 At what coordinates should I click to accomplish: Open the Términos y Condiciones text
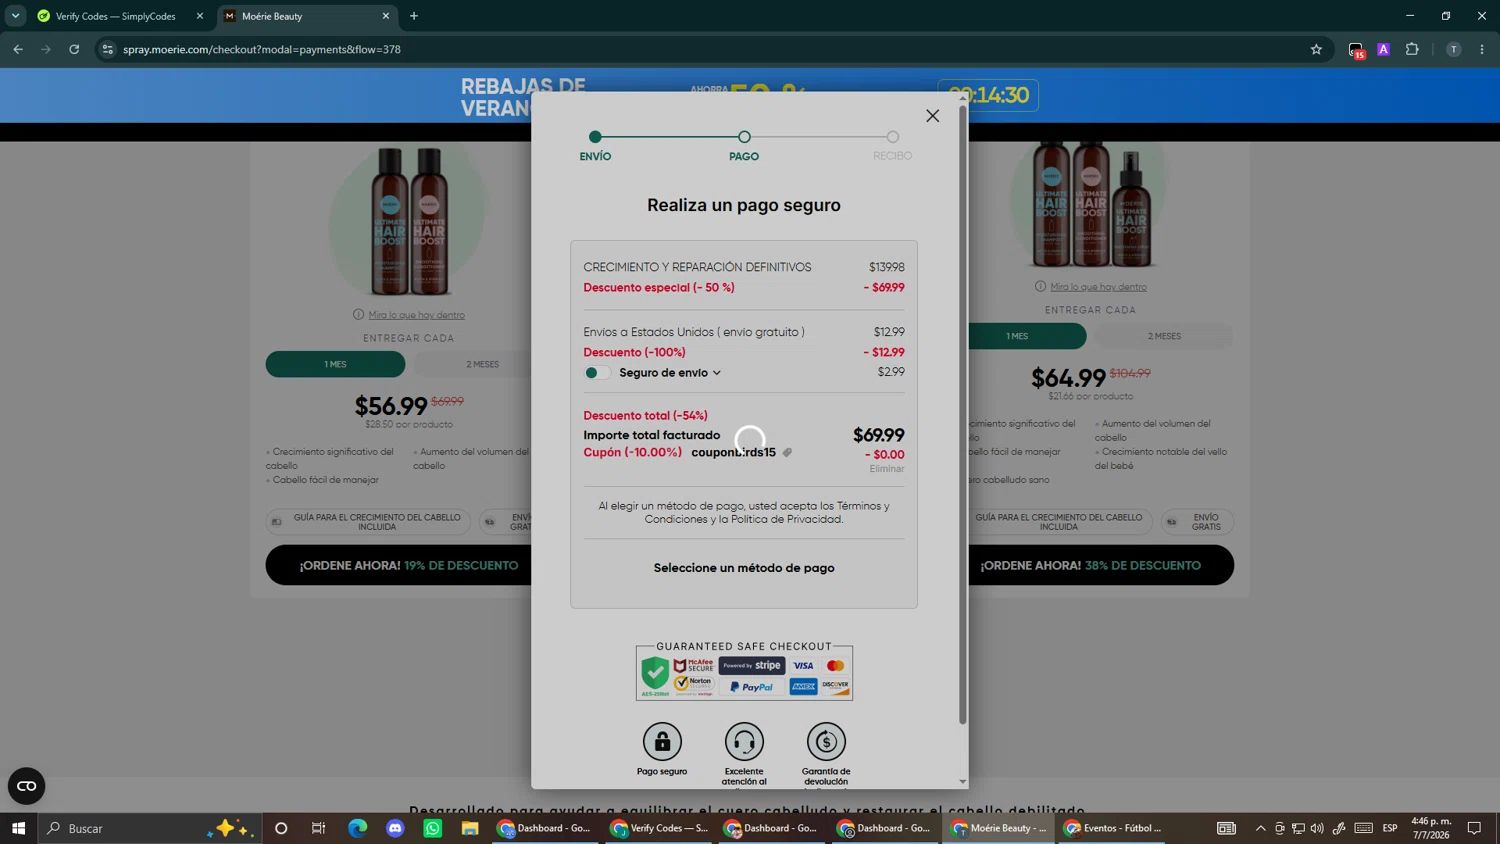pos(766,512)
